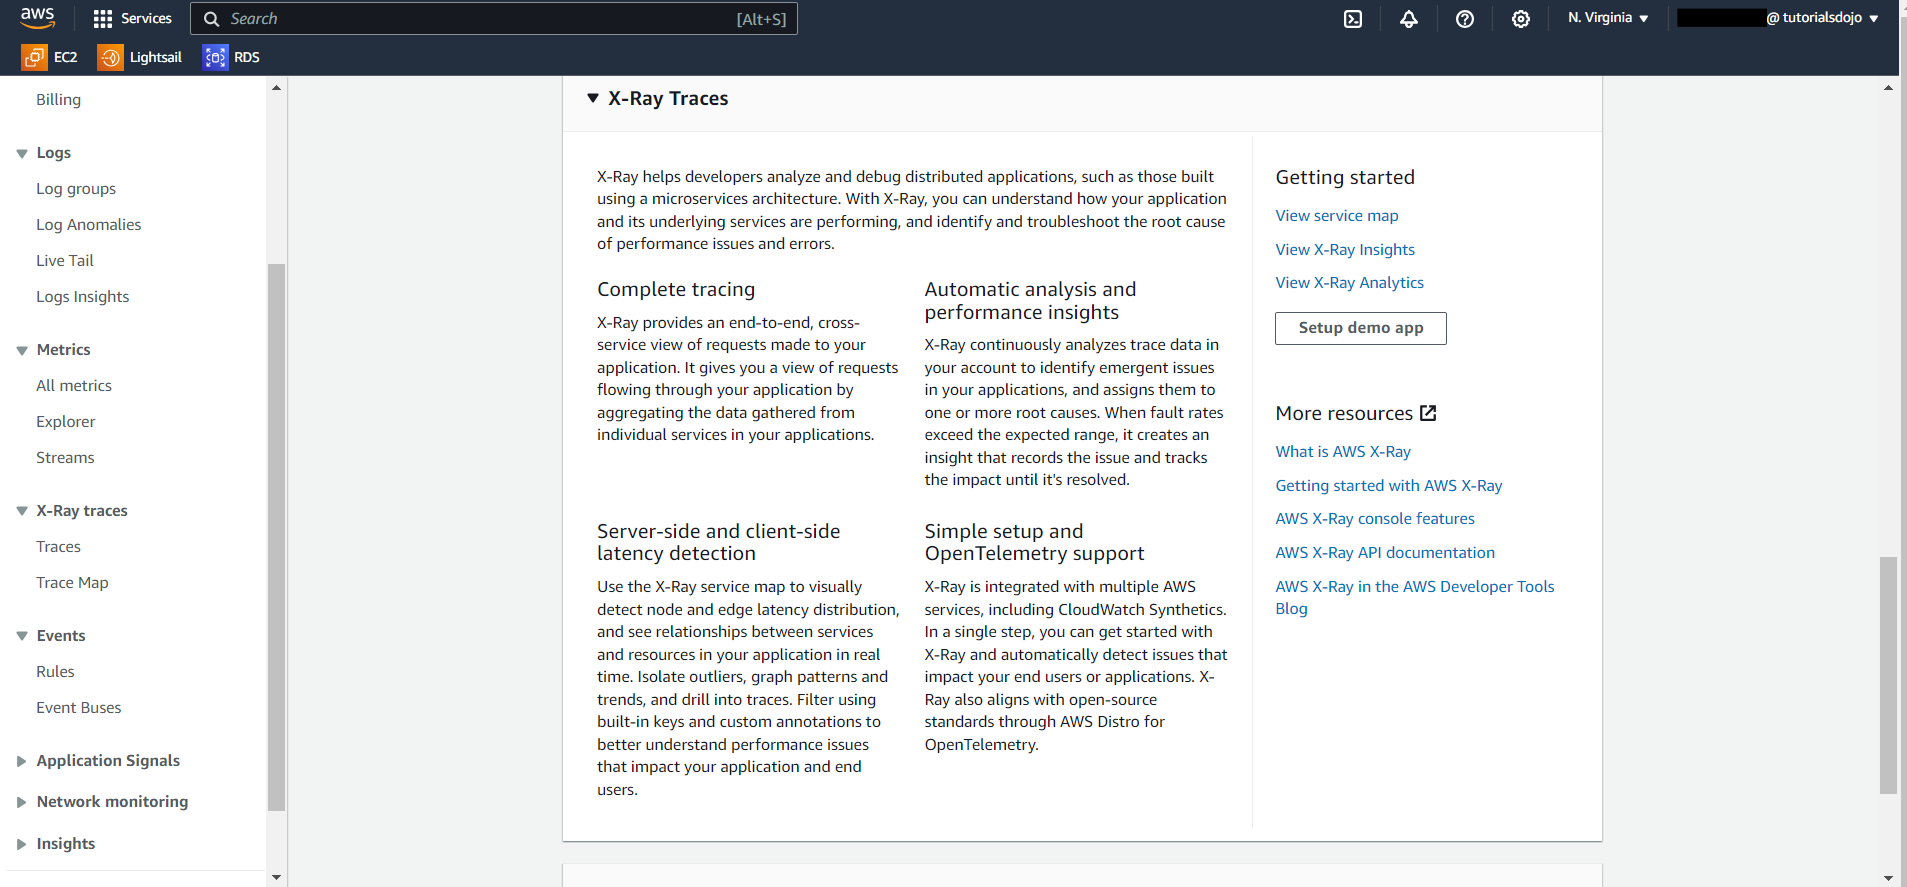Viewport: 1907px width, 887px height.
Task: Open the N. Virginia region dropdown
Action: [x=1608, y=18]
